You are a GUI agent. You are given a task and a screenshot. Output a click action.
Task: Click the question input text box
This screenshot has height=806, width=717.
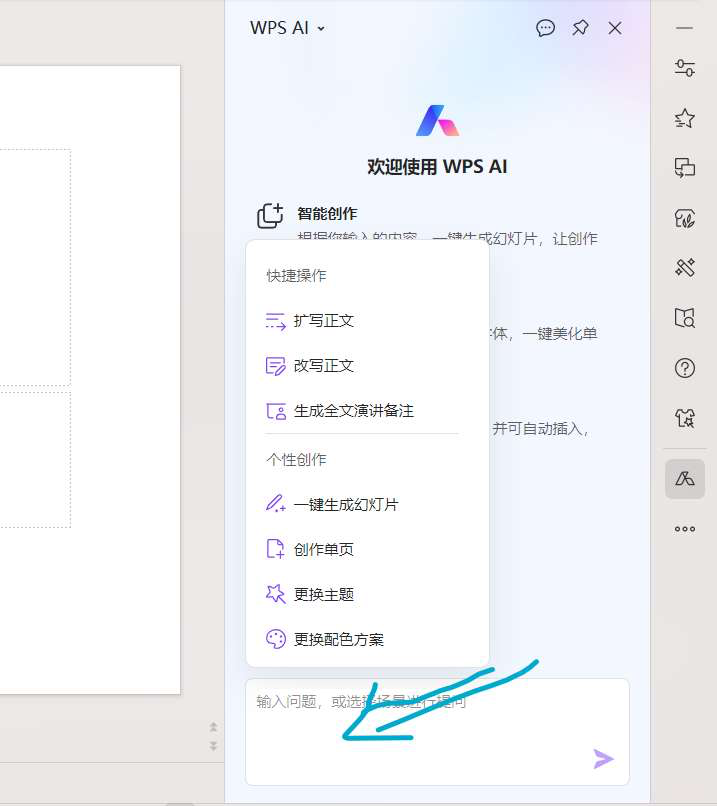click(420, 730)
